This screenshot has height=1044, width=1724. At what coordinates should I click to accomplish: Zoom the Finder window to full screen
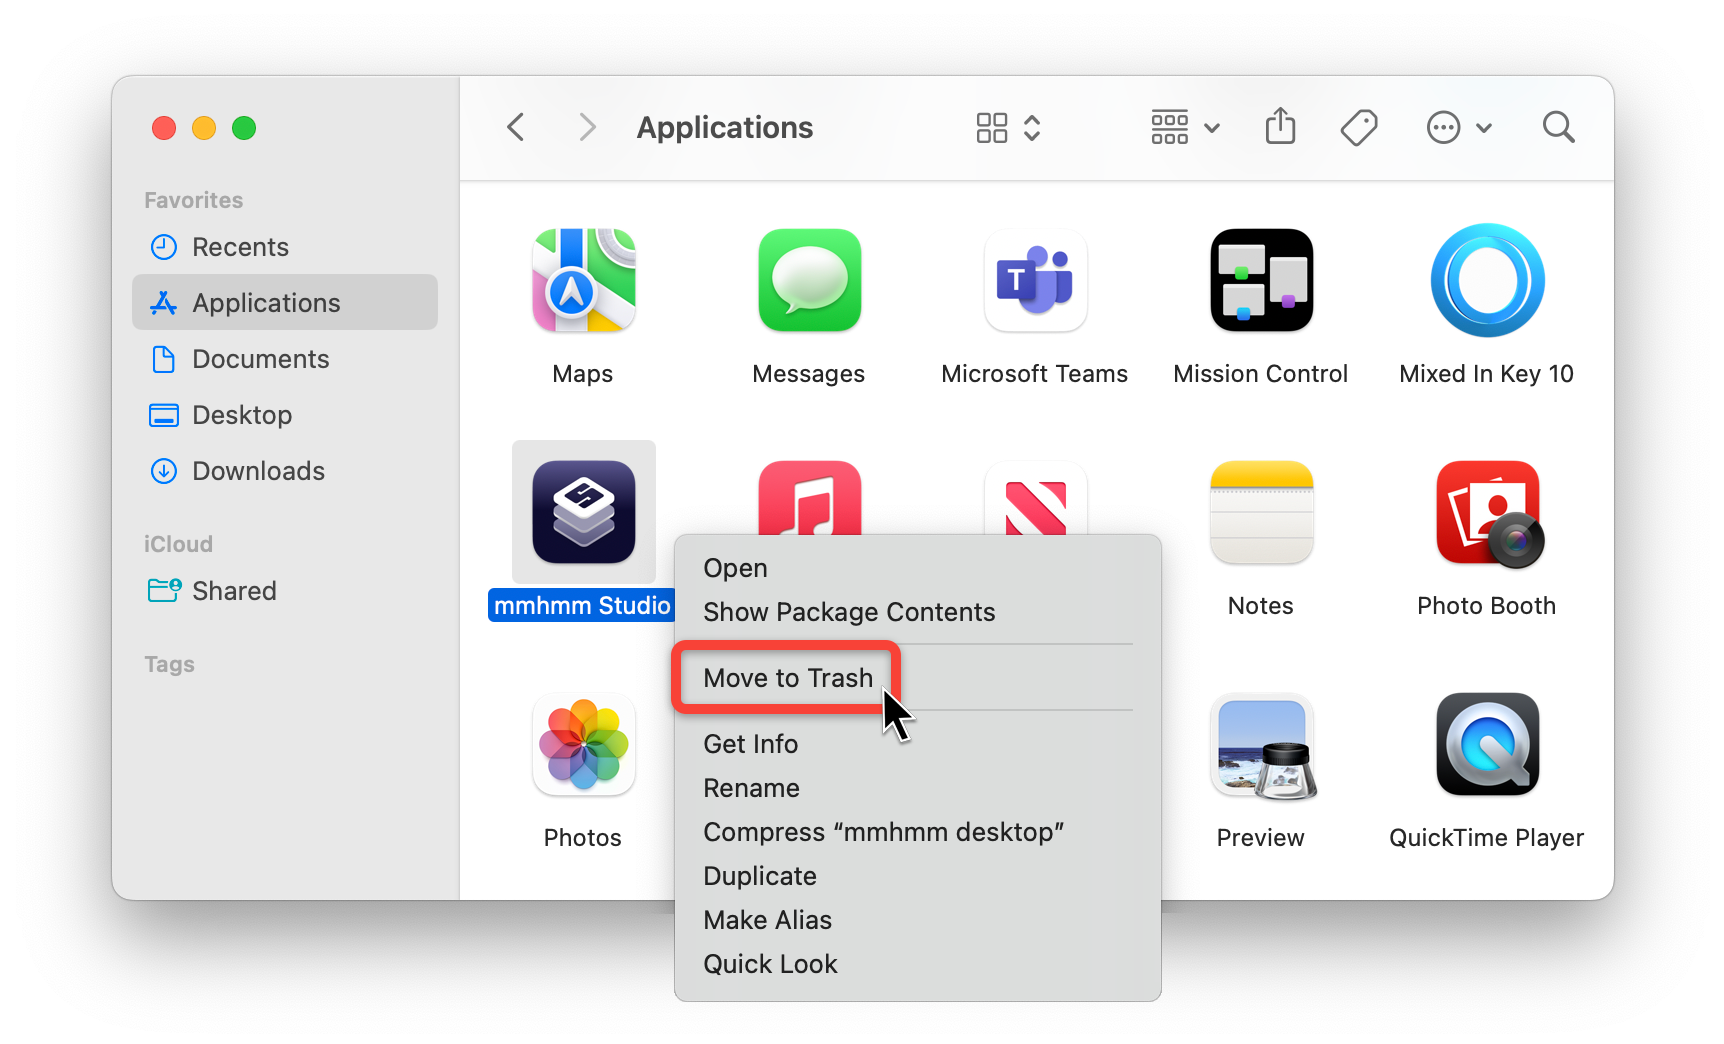(x=244, y=128)
